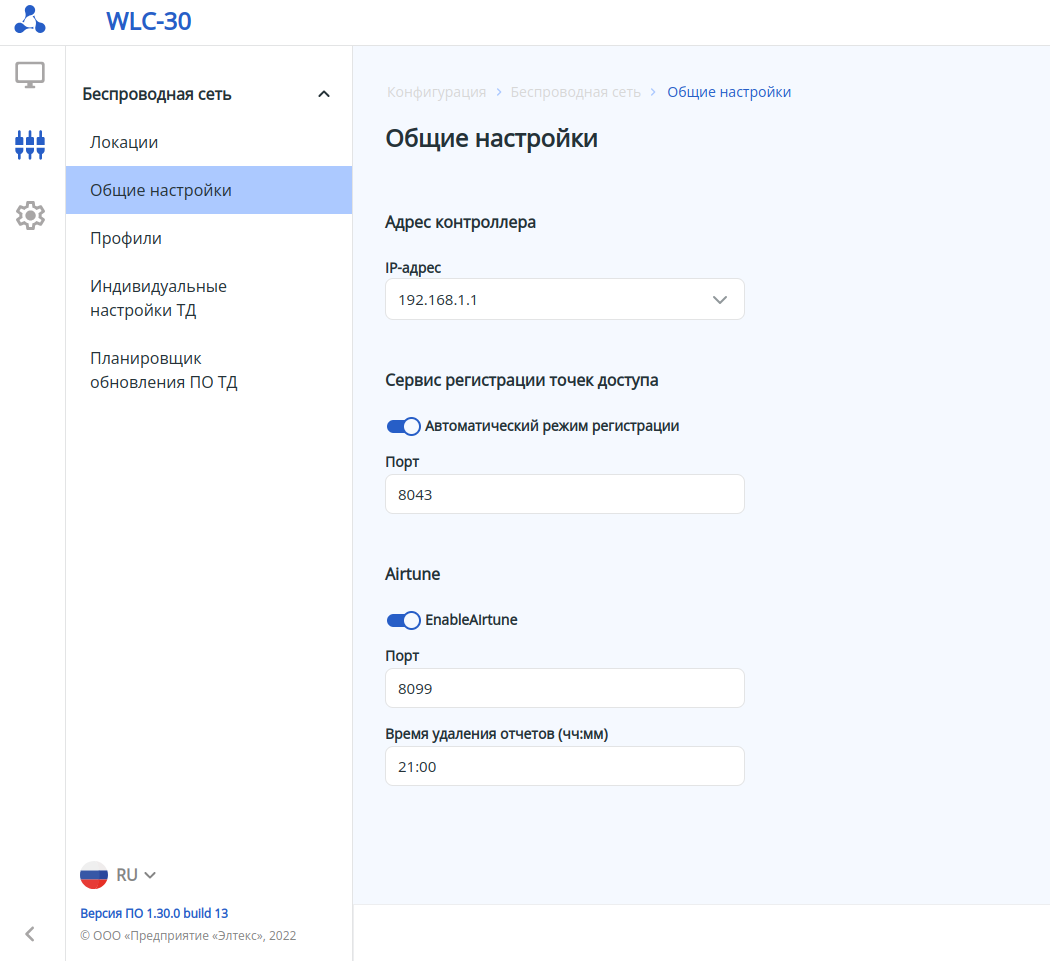This screenshot has height=961, width=1050.
Task: Open the Локации menu item
Action: 124,142
